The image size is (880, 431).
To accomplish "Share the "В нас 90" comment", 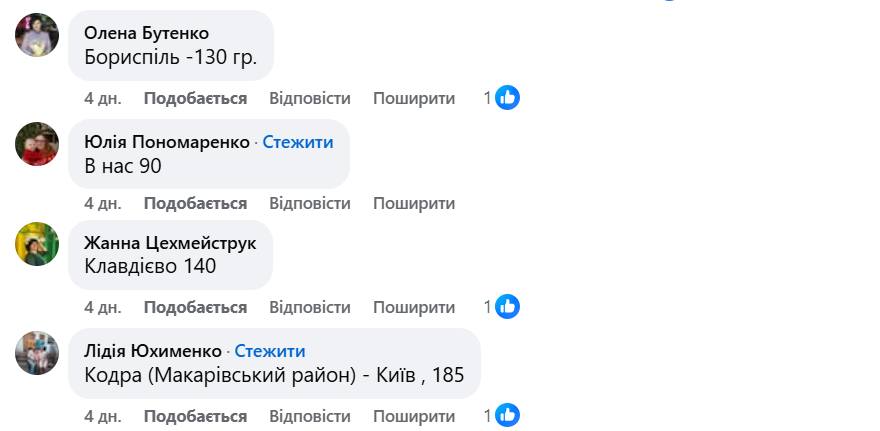I will 414,203.
